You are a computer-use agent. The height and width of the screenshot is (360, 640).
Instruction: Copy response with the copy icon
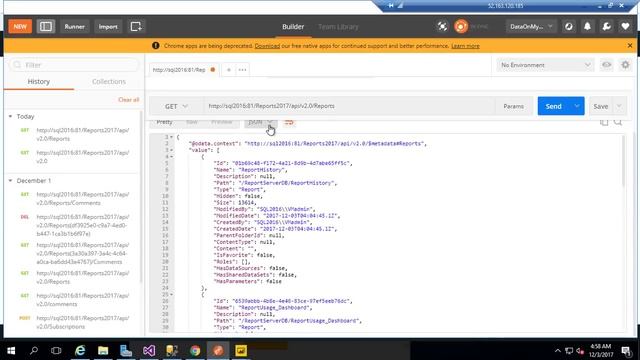pyautogui.click(x=604, y=122)
